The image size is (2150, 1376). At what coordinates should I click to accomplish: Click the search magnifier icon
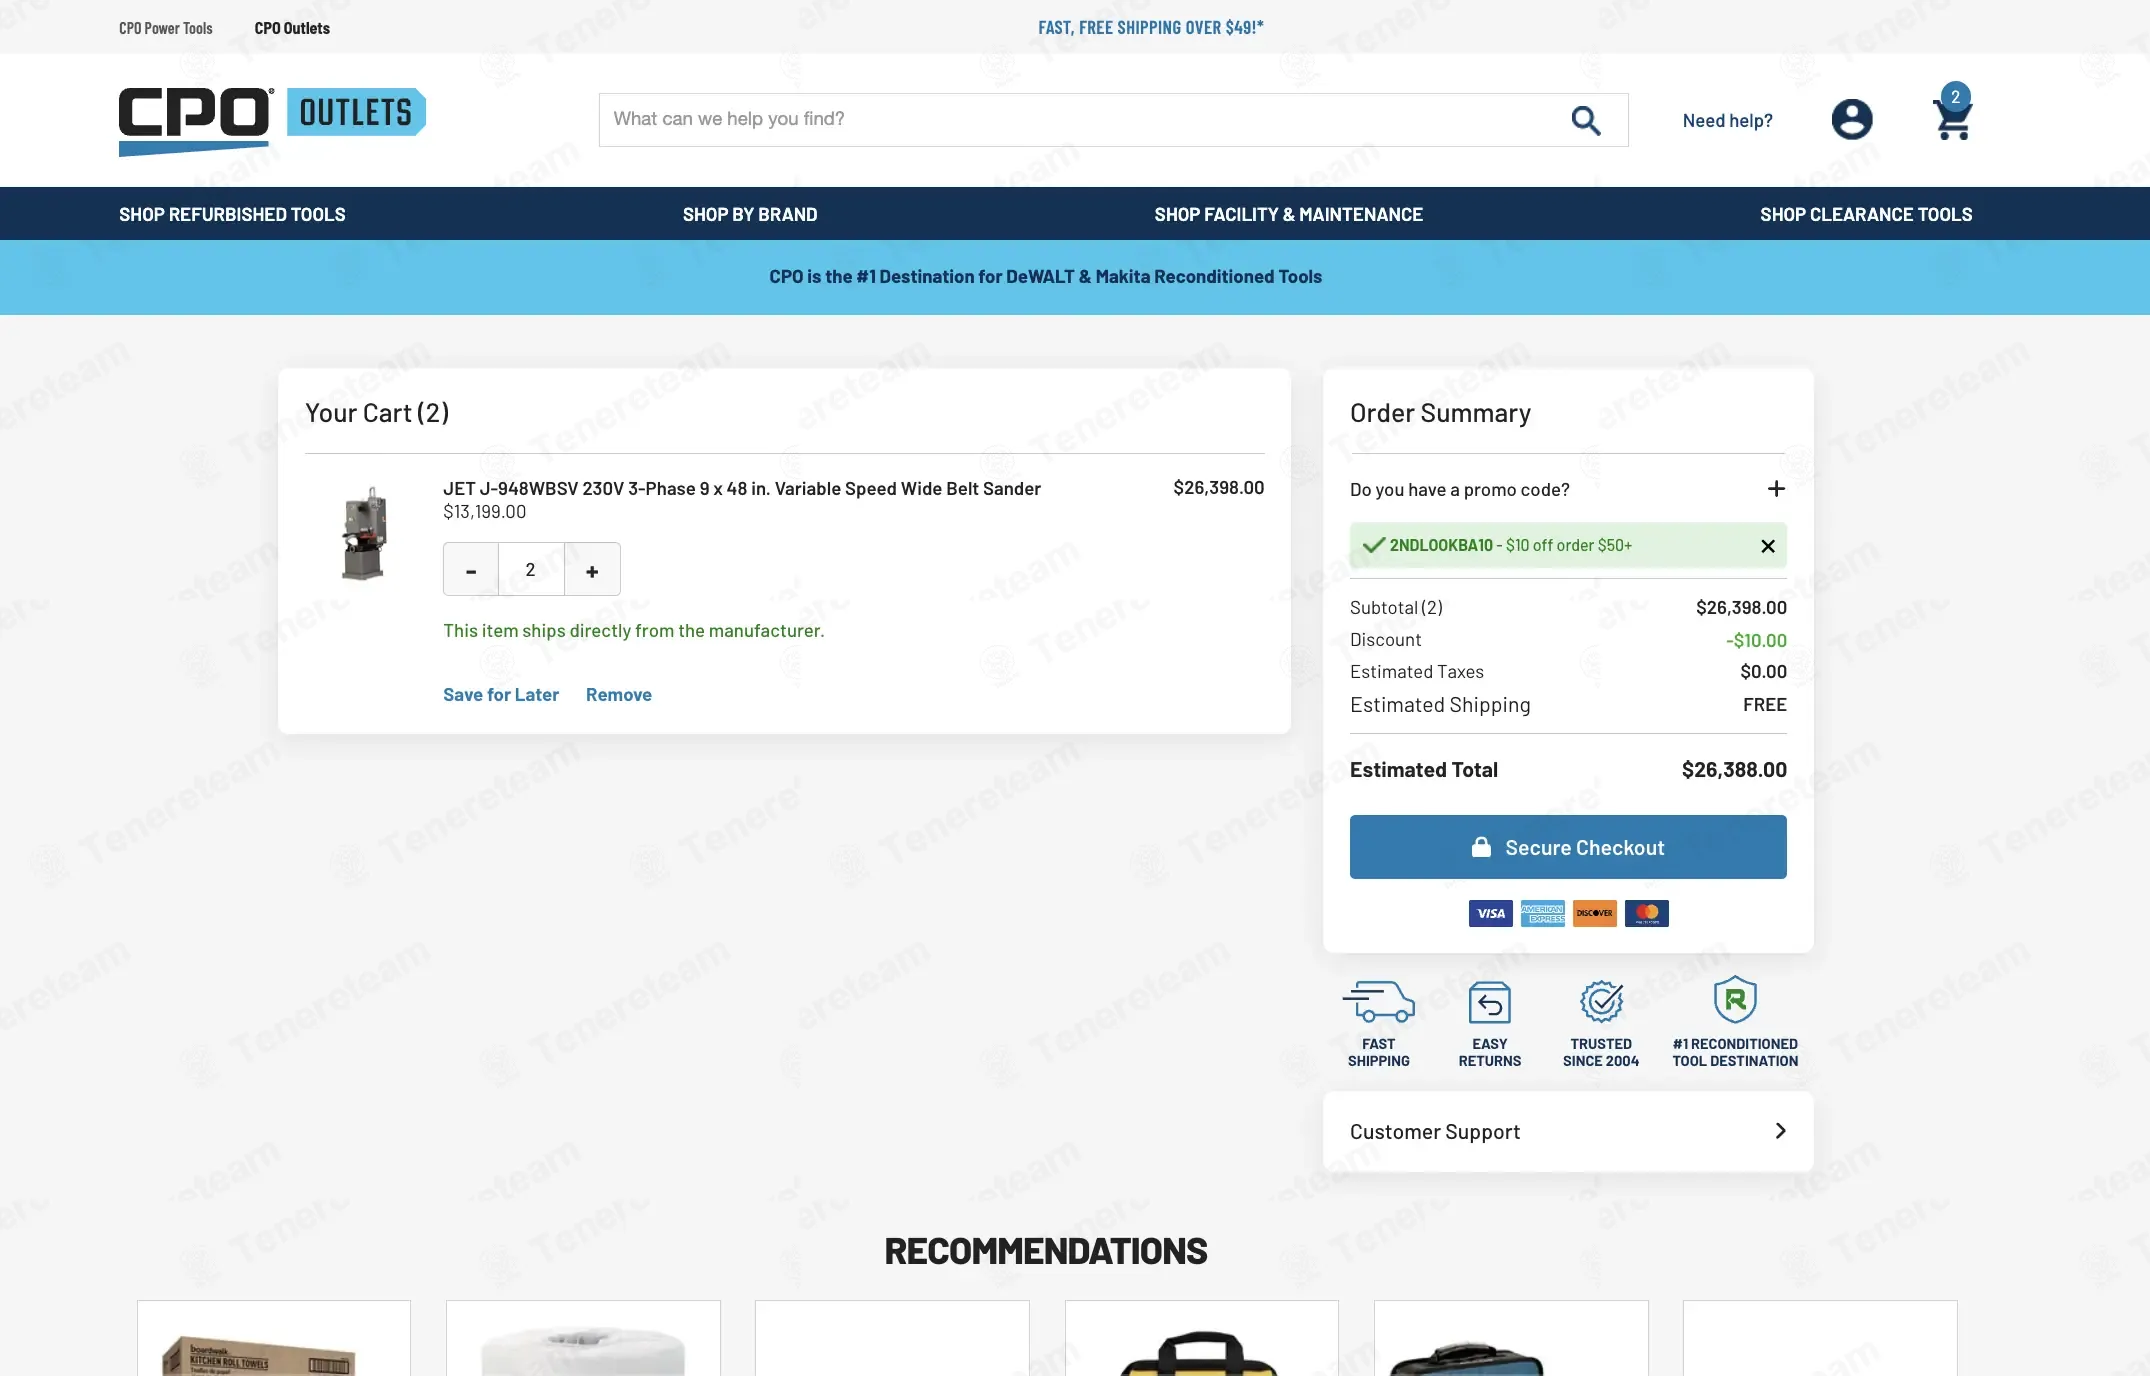[1586, 120]
